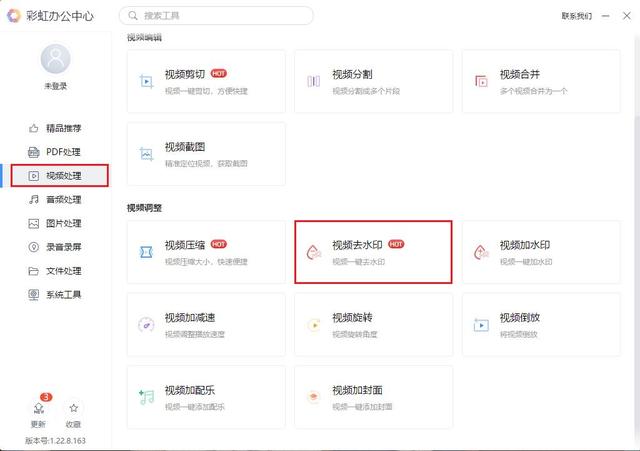Open 图片处理 in the sidebar
Image resolution: width=640 pixels, height=451 pixels.
pos(56,223)
